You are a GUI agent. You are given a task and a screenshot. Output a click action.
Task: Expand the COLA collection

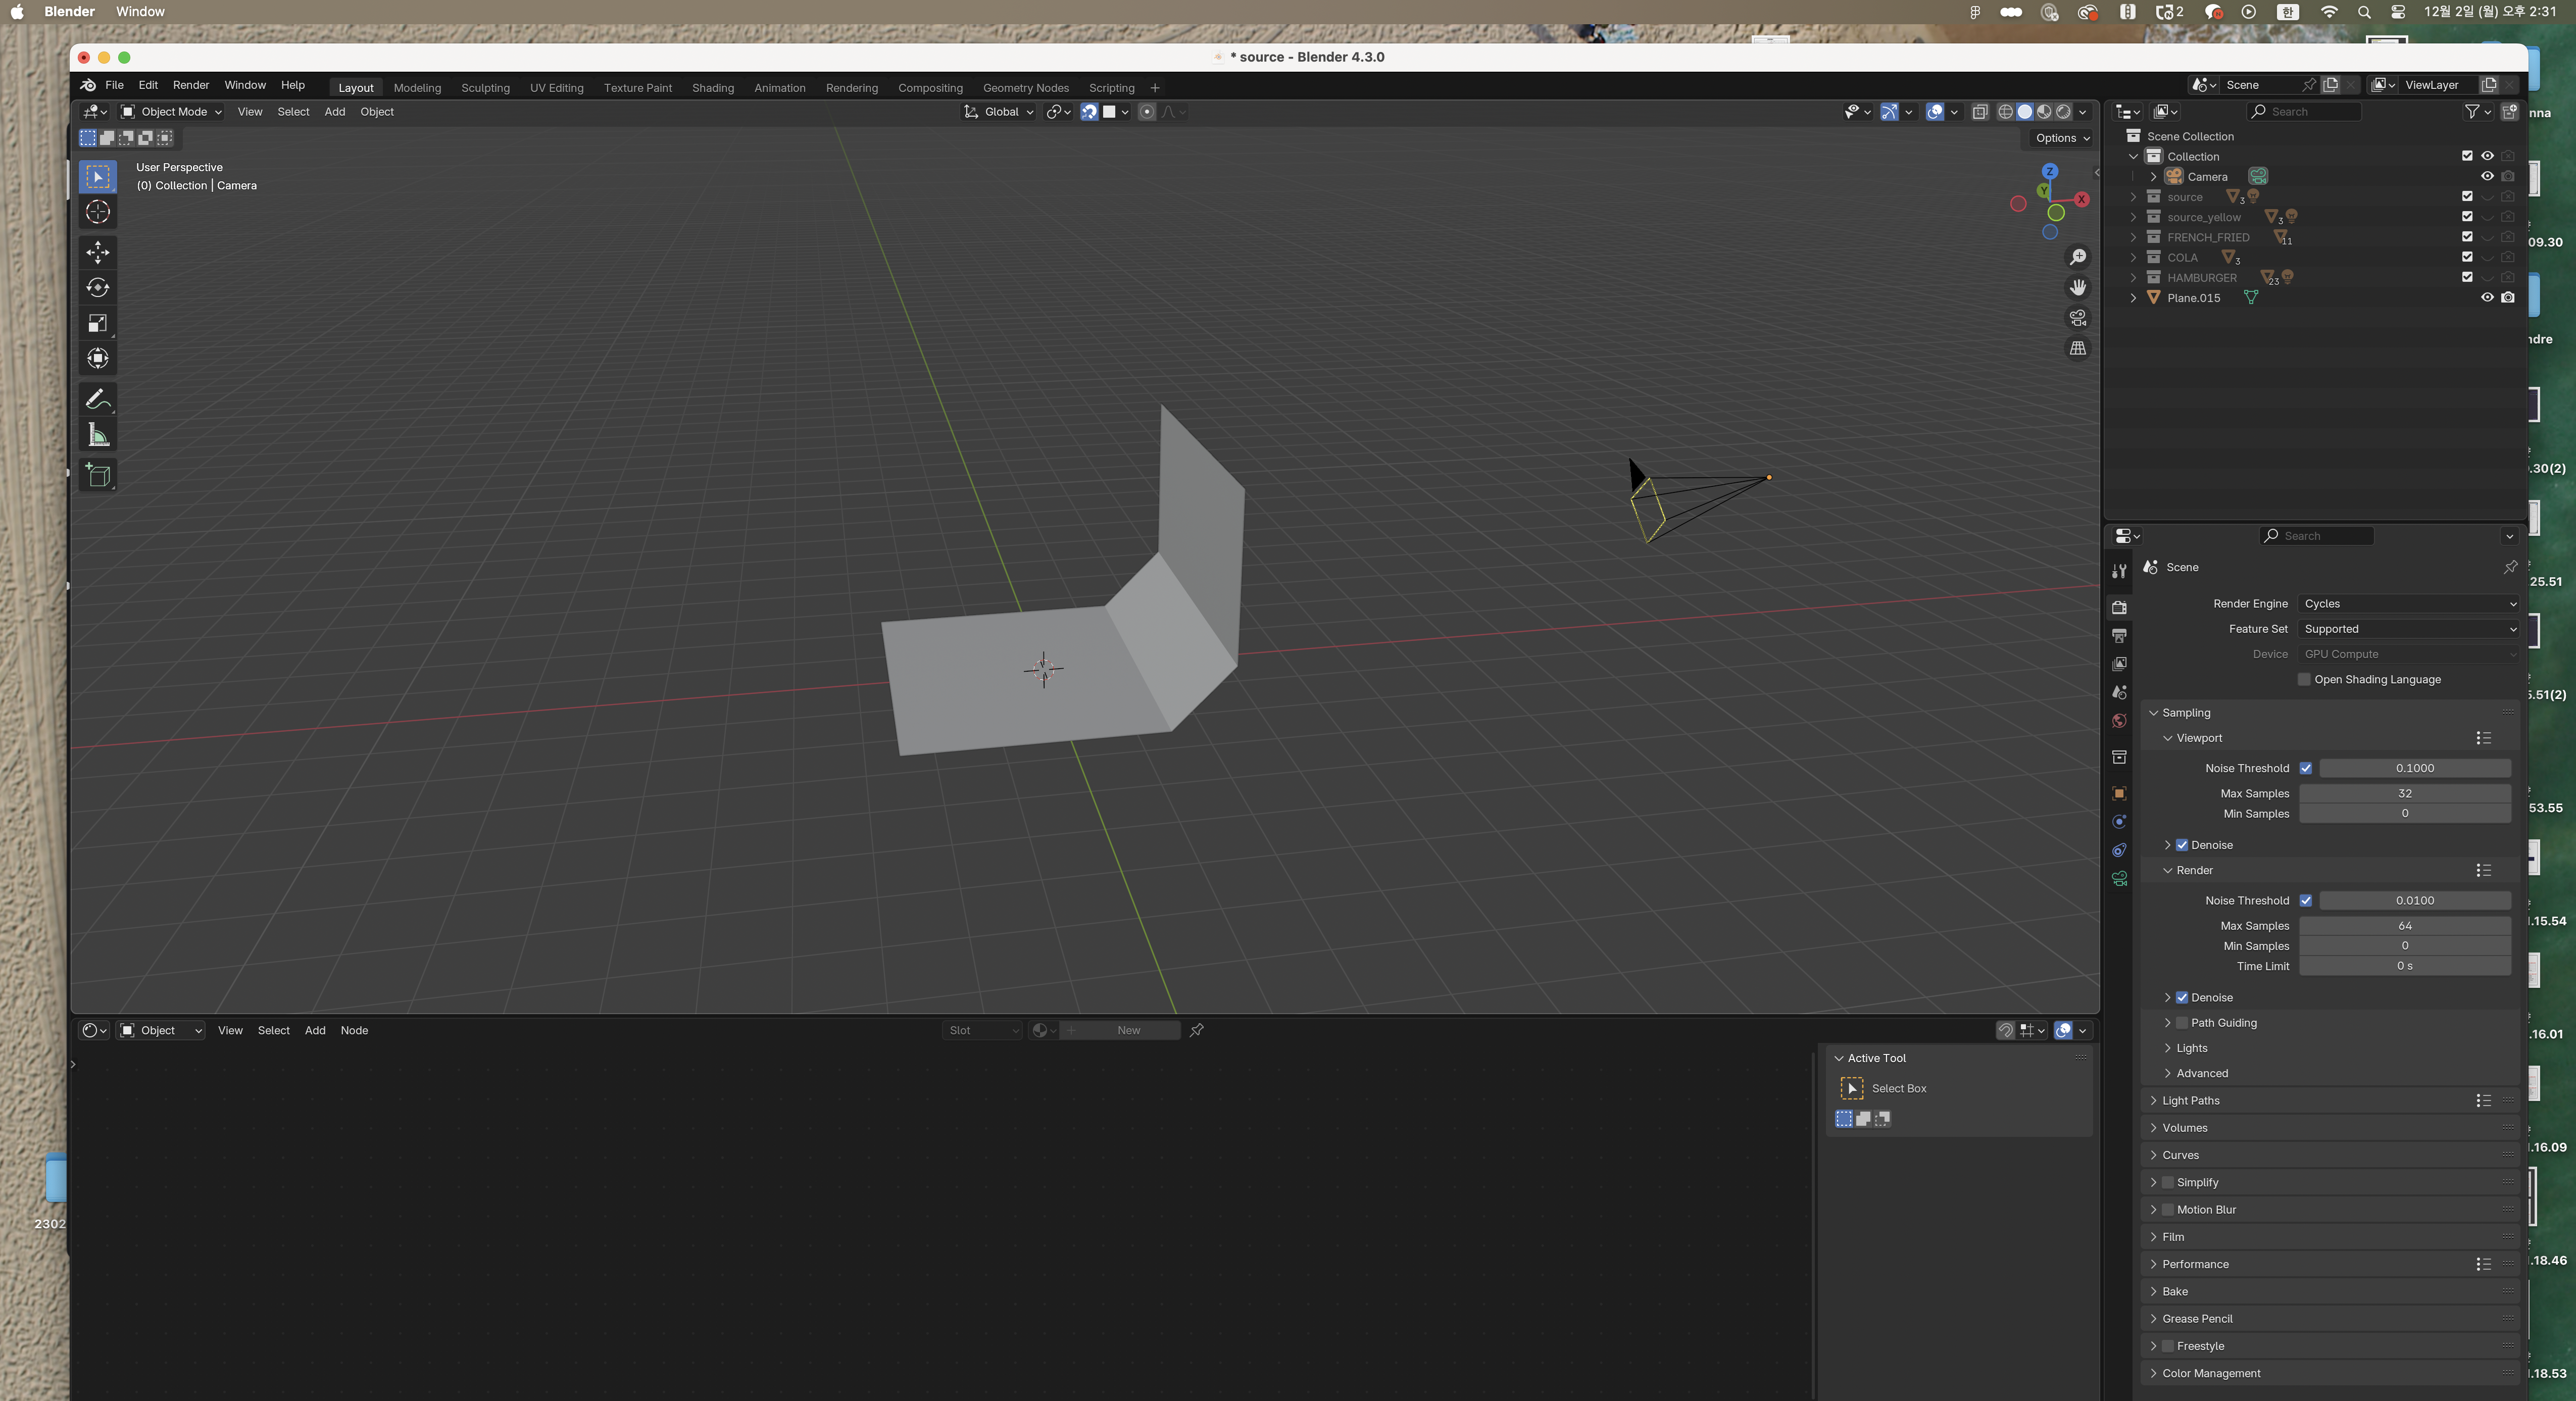pyautogui.click(x=2133, y=258)
